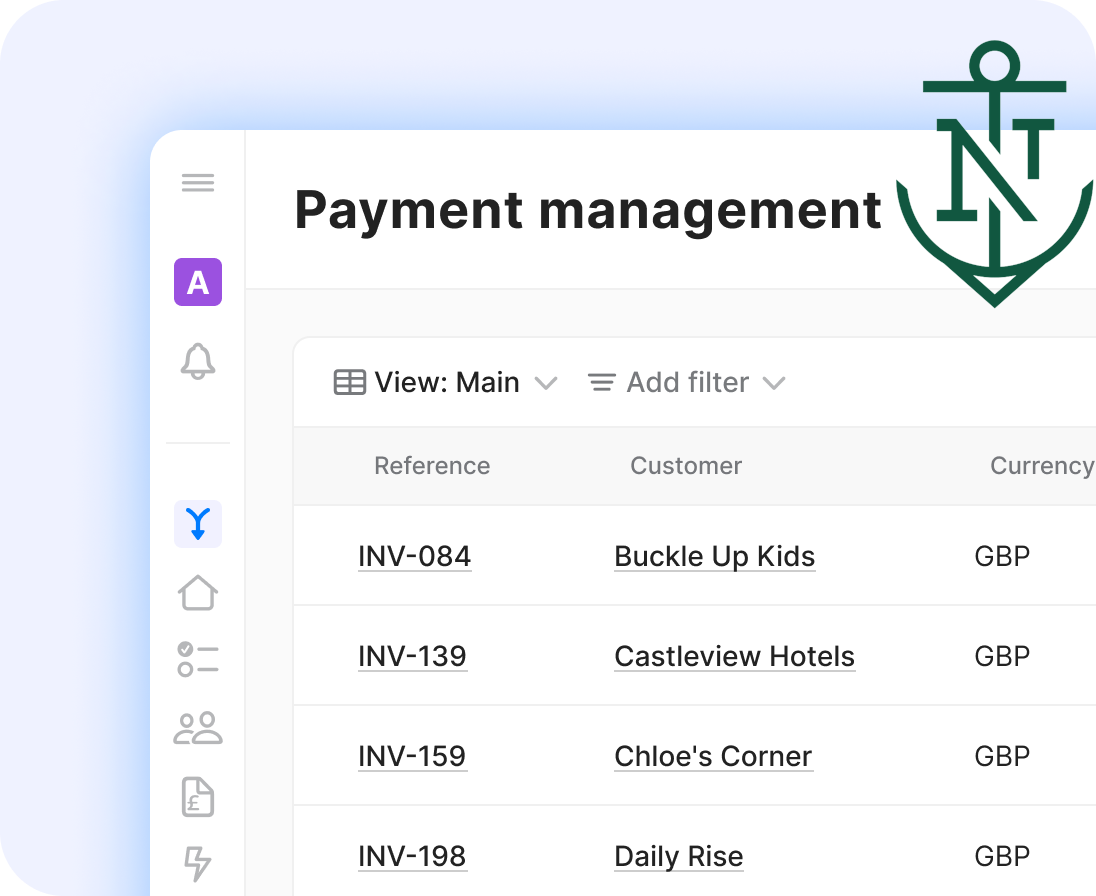Image resolution: width=1096 pixels, height=896 pixels.
Task: Open the Daily Rise customer link
Action: 679,856
